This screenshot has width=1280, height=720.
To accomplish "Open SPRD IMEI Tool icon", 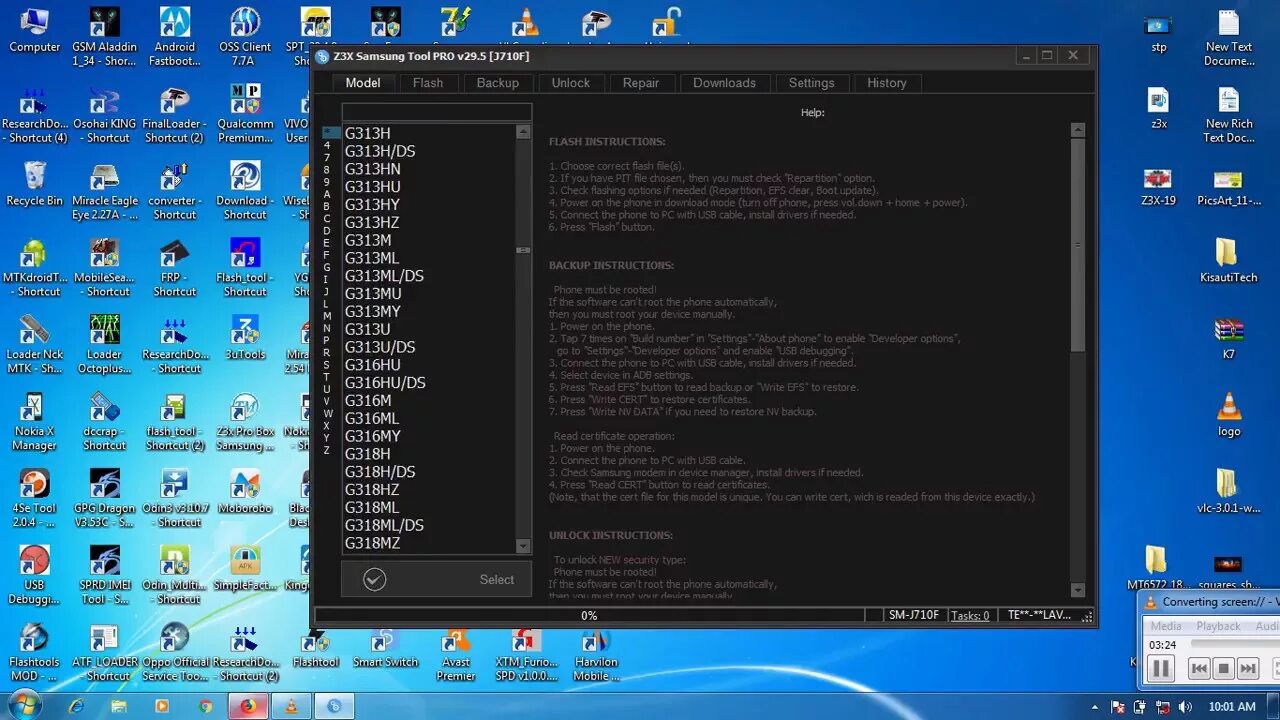I will click(104, 575).
